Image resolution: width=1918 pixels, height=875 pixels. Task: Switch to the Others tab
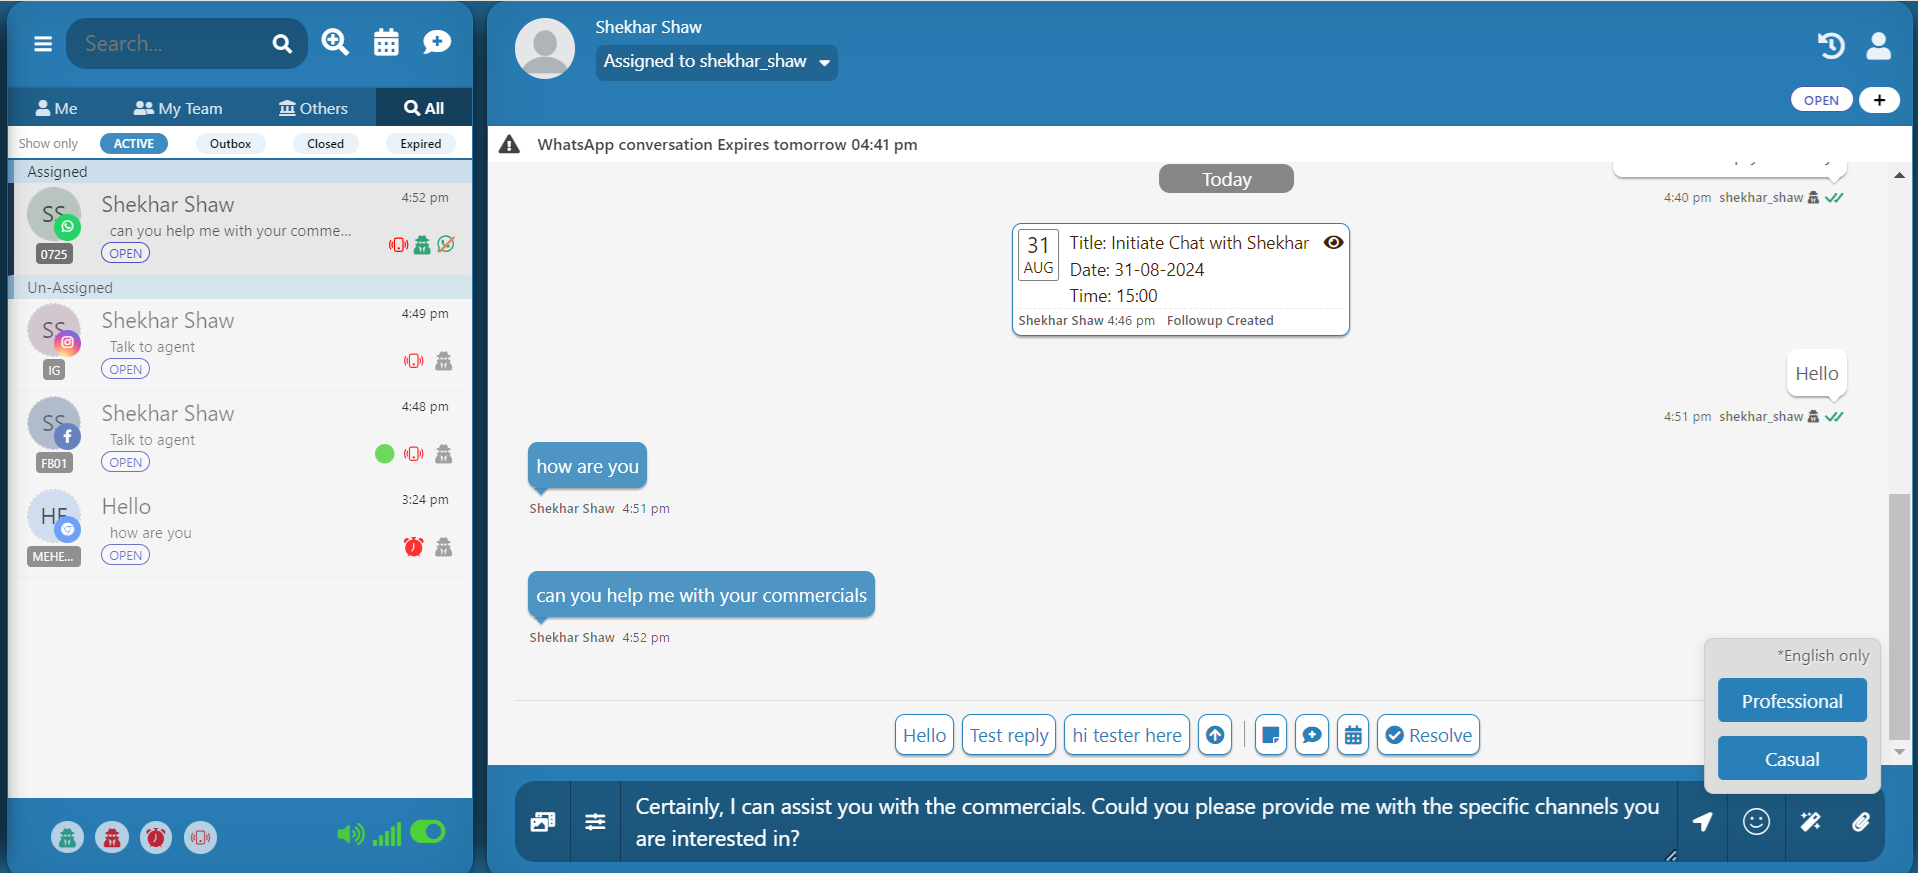tap(313, 108)
